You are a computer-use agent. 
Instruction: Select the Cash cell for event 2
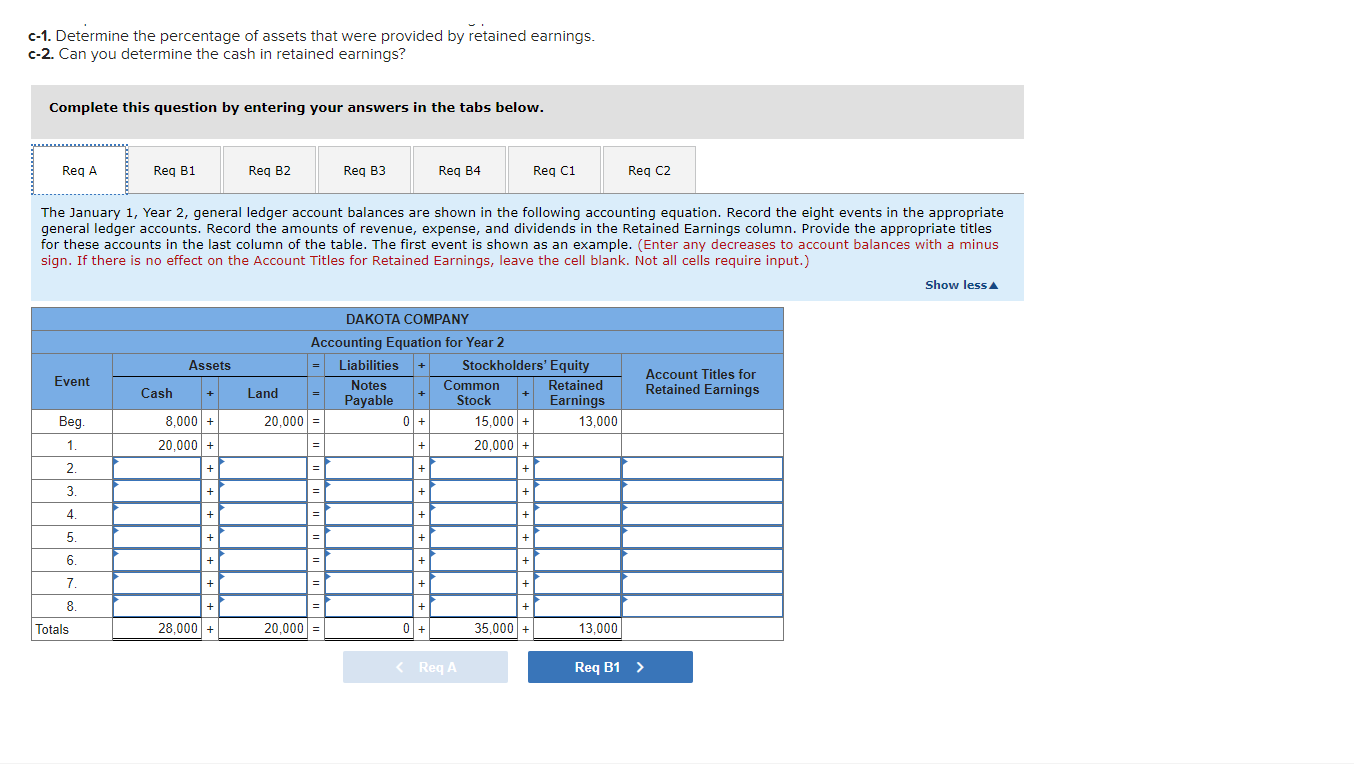157,468
